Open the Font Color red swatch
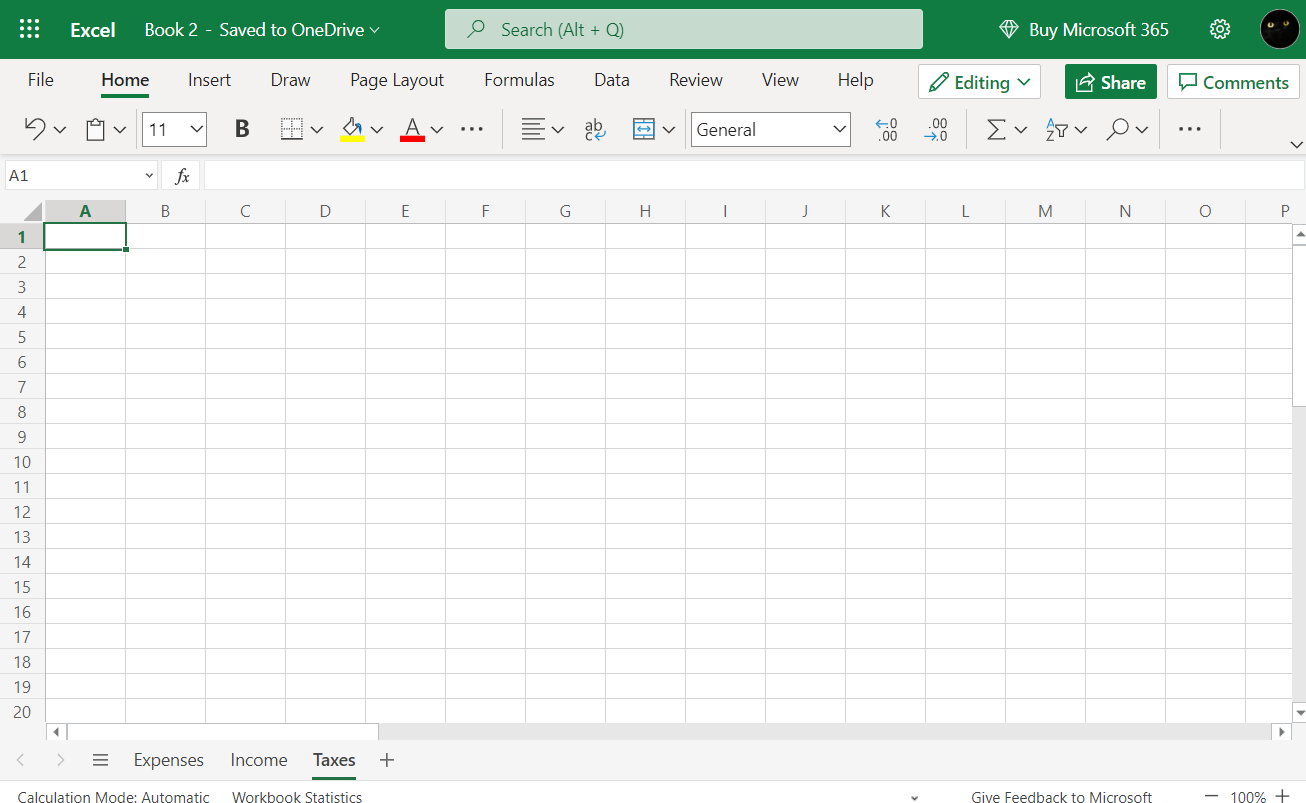 (x=412, y=129)
